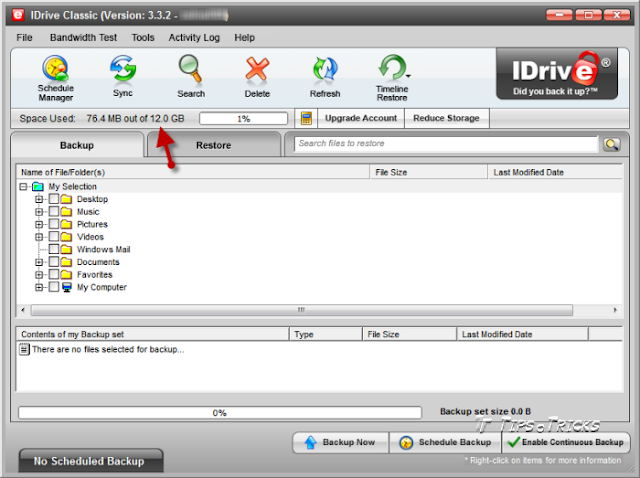
Task: Open the Activity Log menu
Action: coord(194,38)
